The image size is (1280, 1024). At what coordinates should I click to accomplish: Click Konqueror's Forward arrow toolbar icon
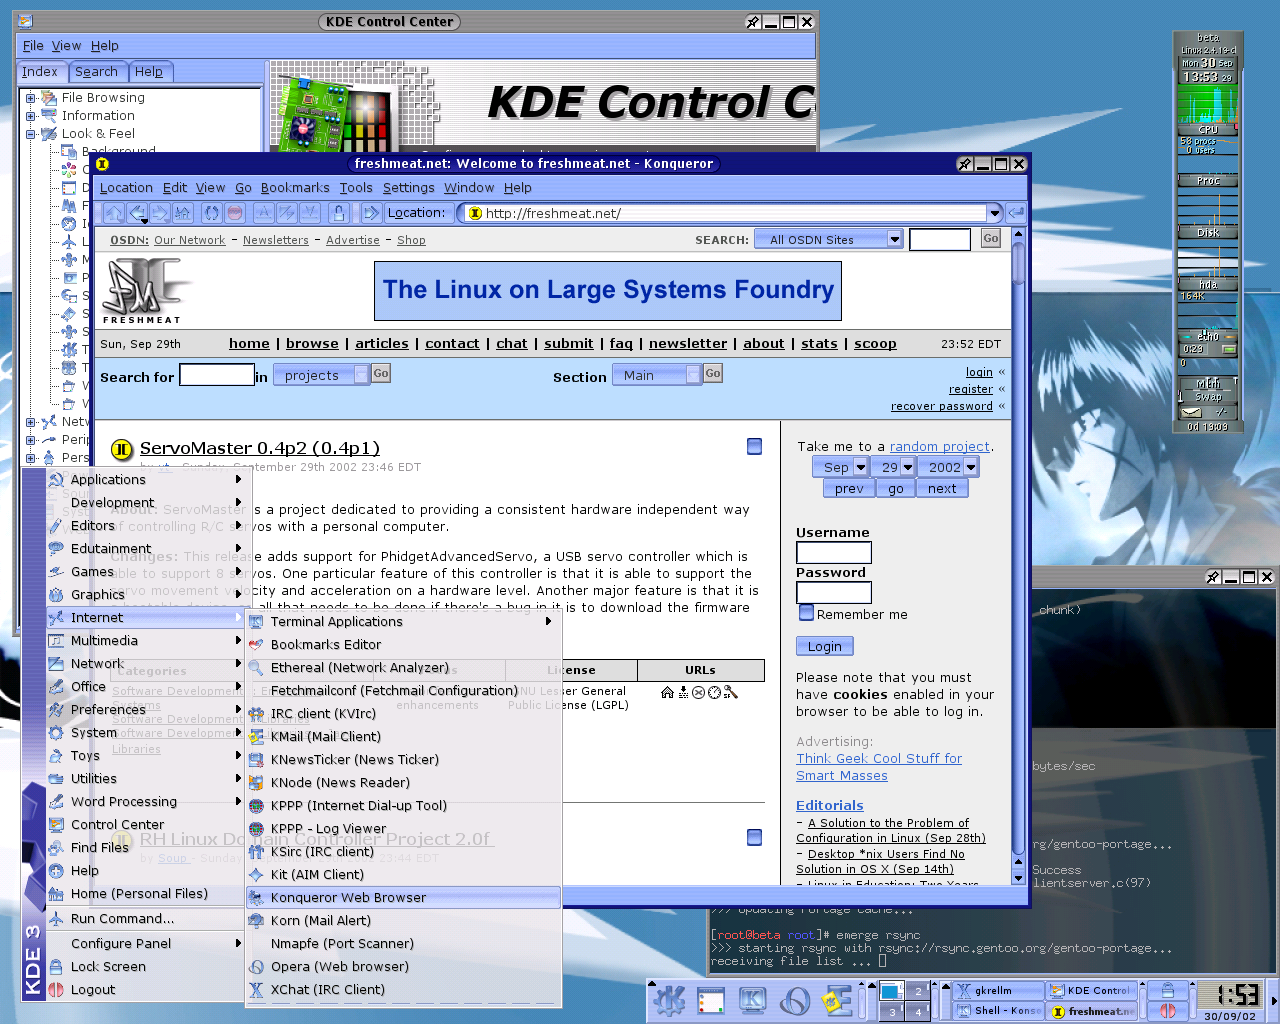159,213
